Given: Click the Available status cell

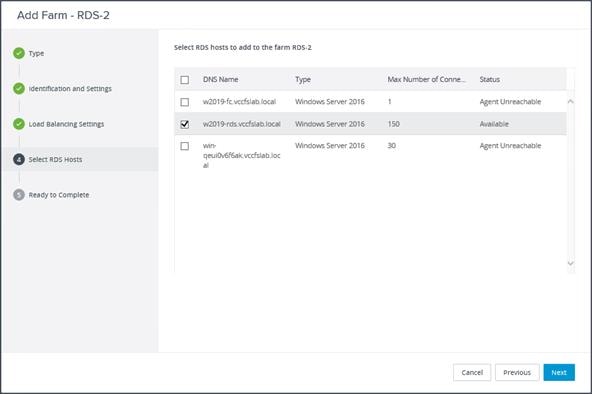Looking at the screenshot, I should point(494,124).
